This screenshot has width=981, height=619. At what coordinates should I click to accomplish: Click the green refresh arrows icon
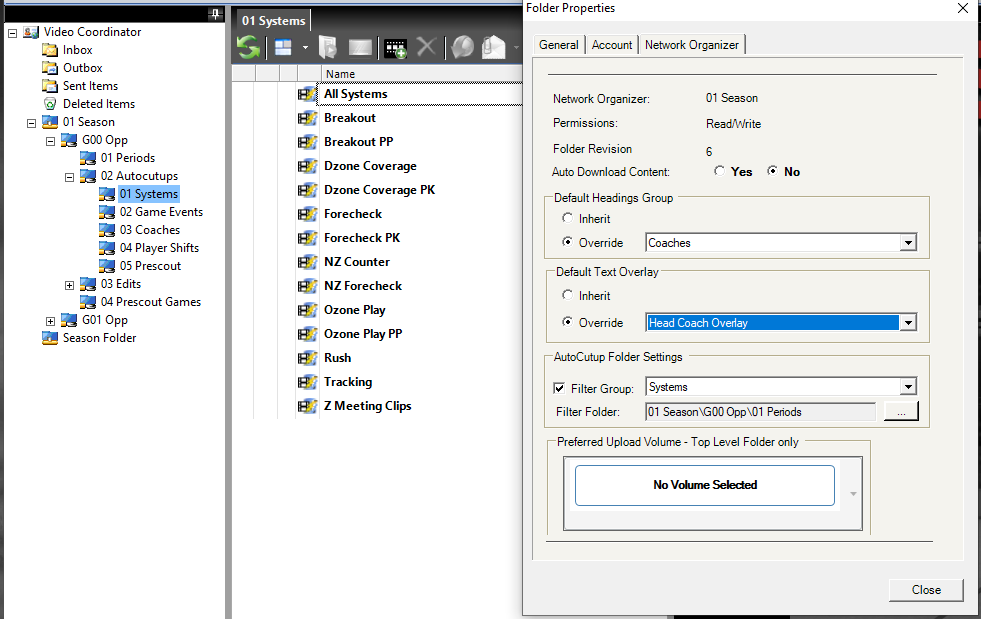(248, 47)
